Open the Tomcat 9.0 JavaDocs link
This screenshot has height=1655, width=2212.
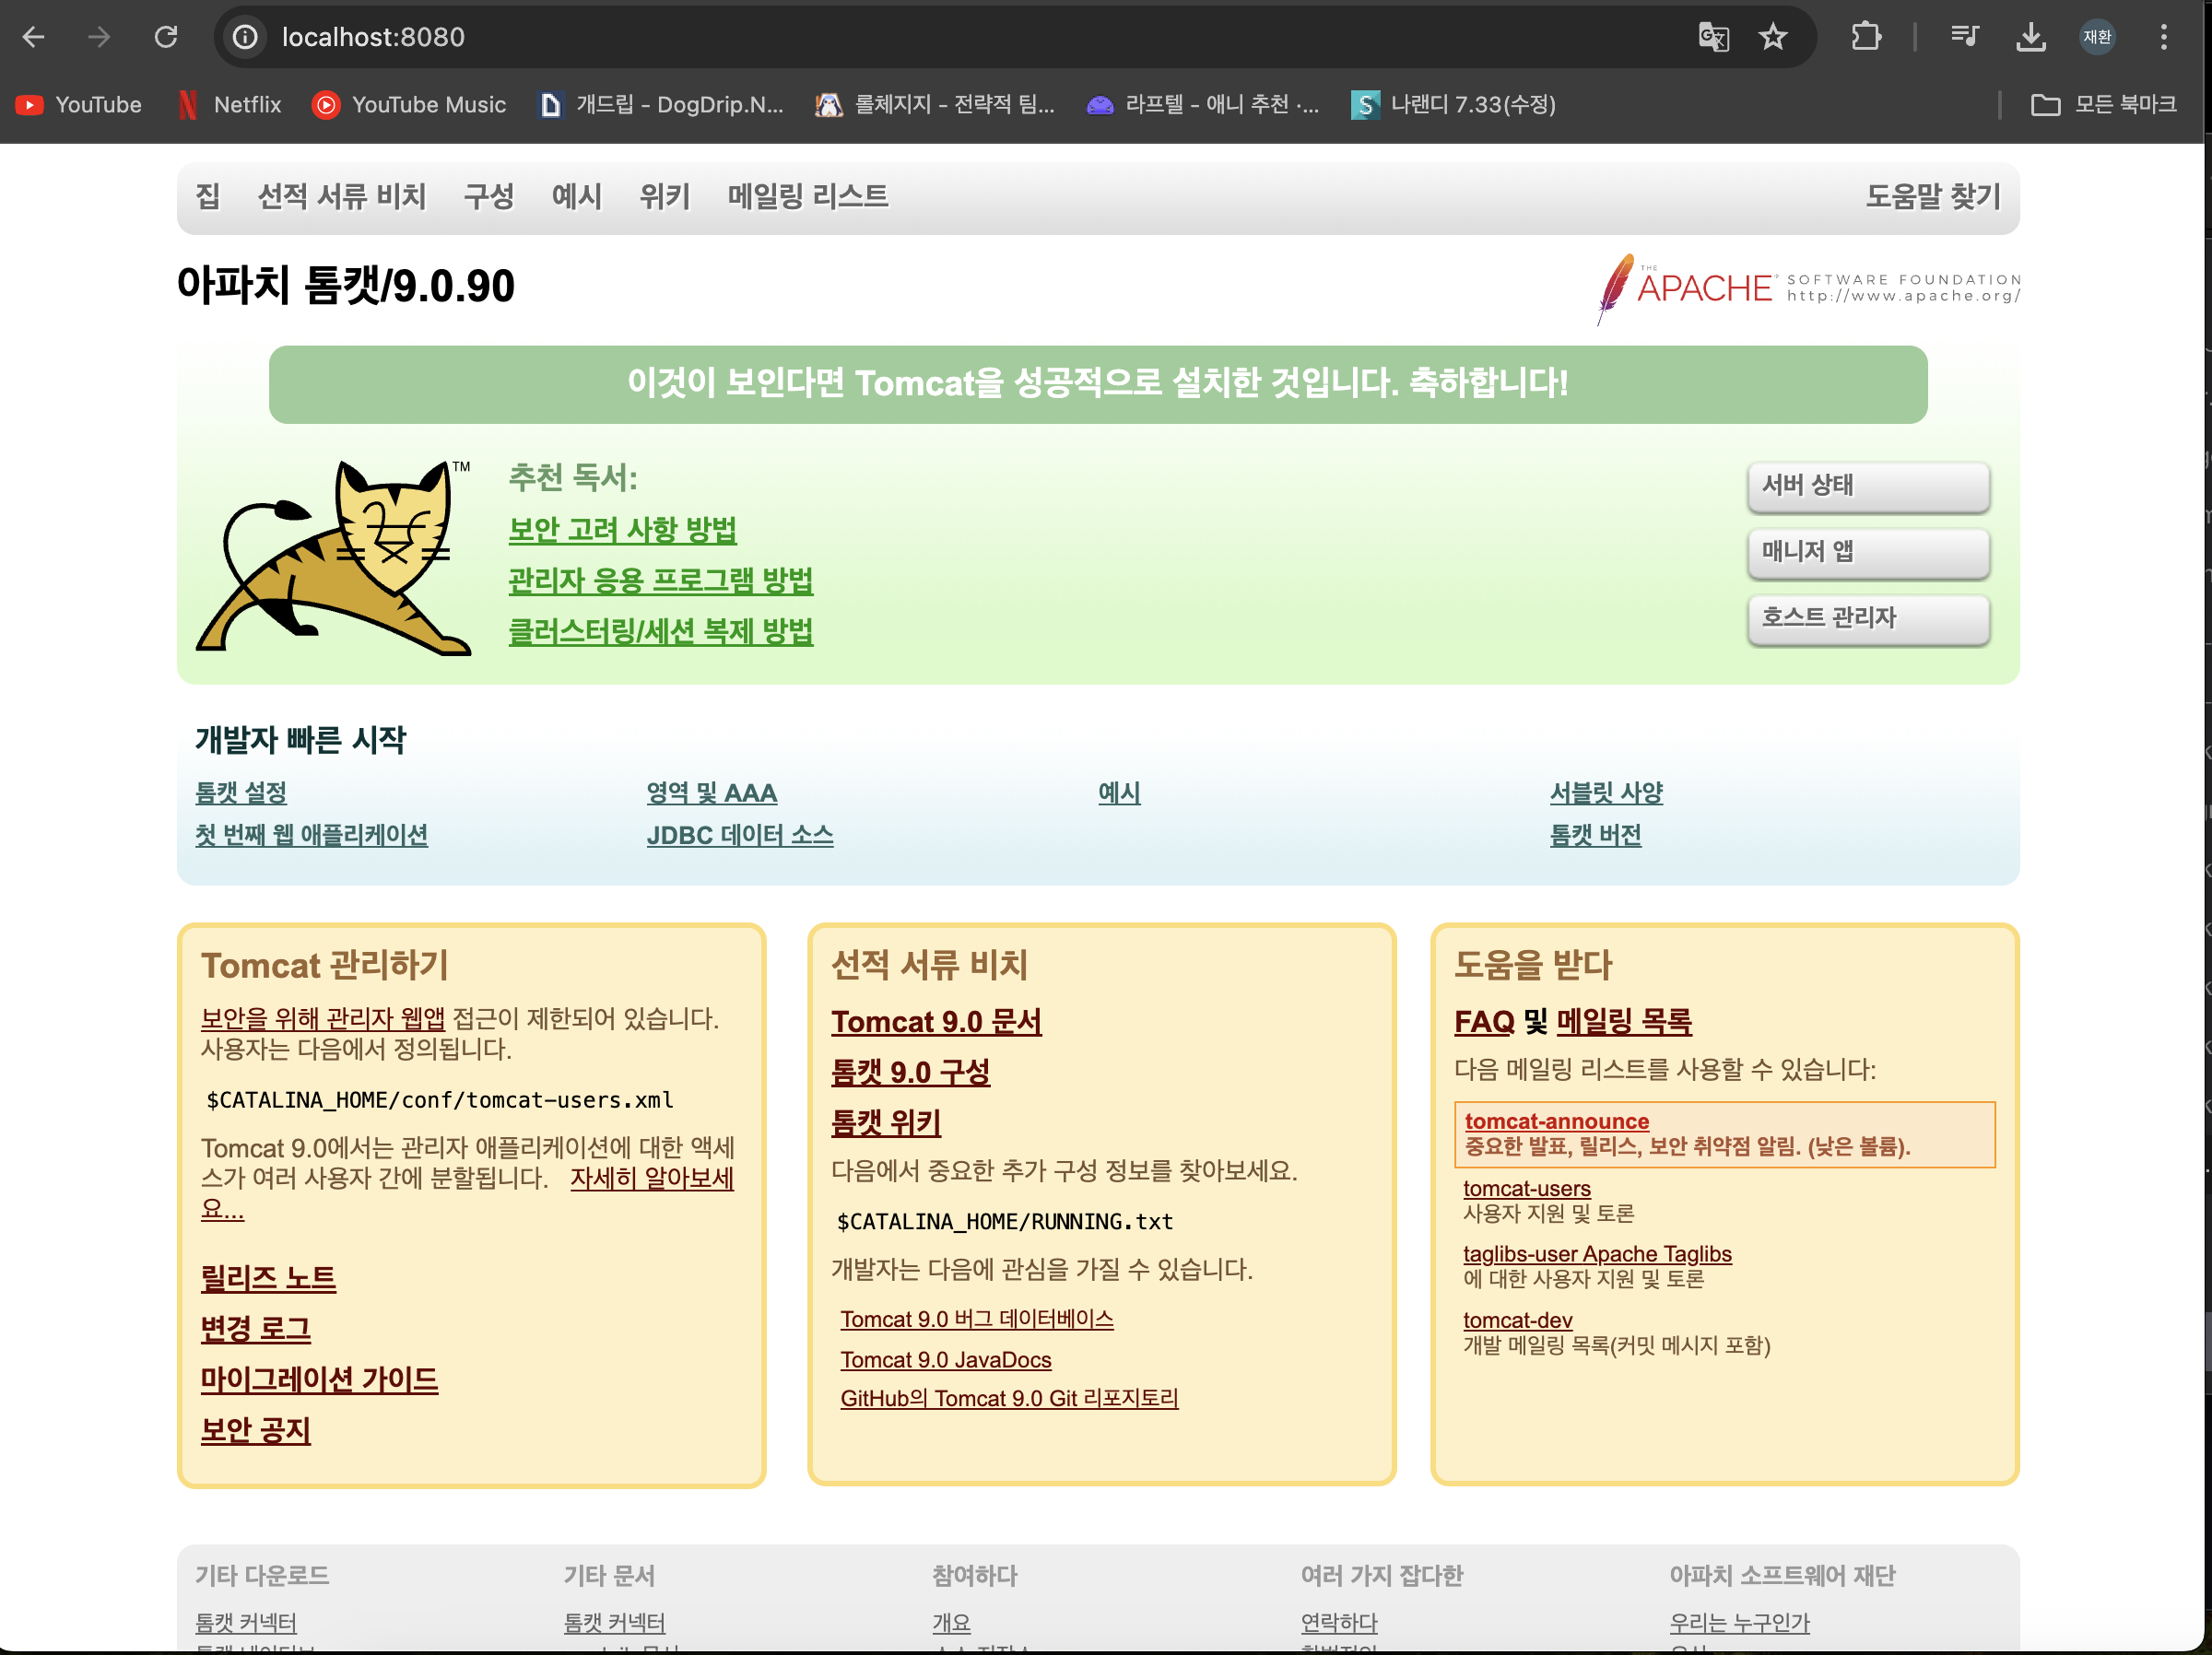(x=945, y=1360)
